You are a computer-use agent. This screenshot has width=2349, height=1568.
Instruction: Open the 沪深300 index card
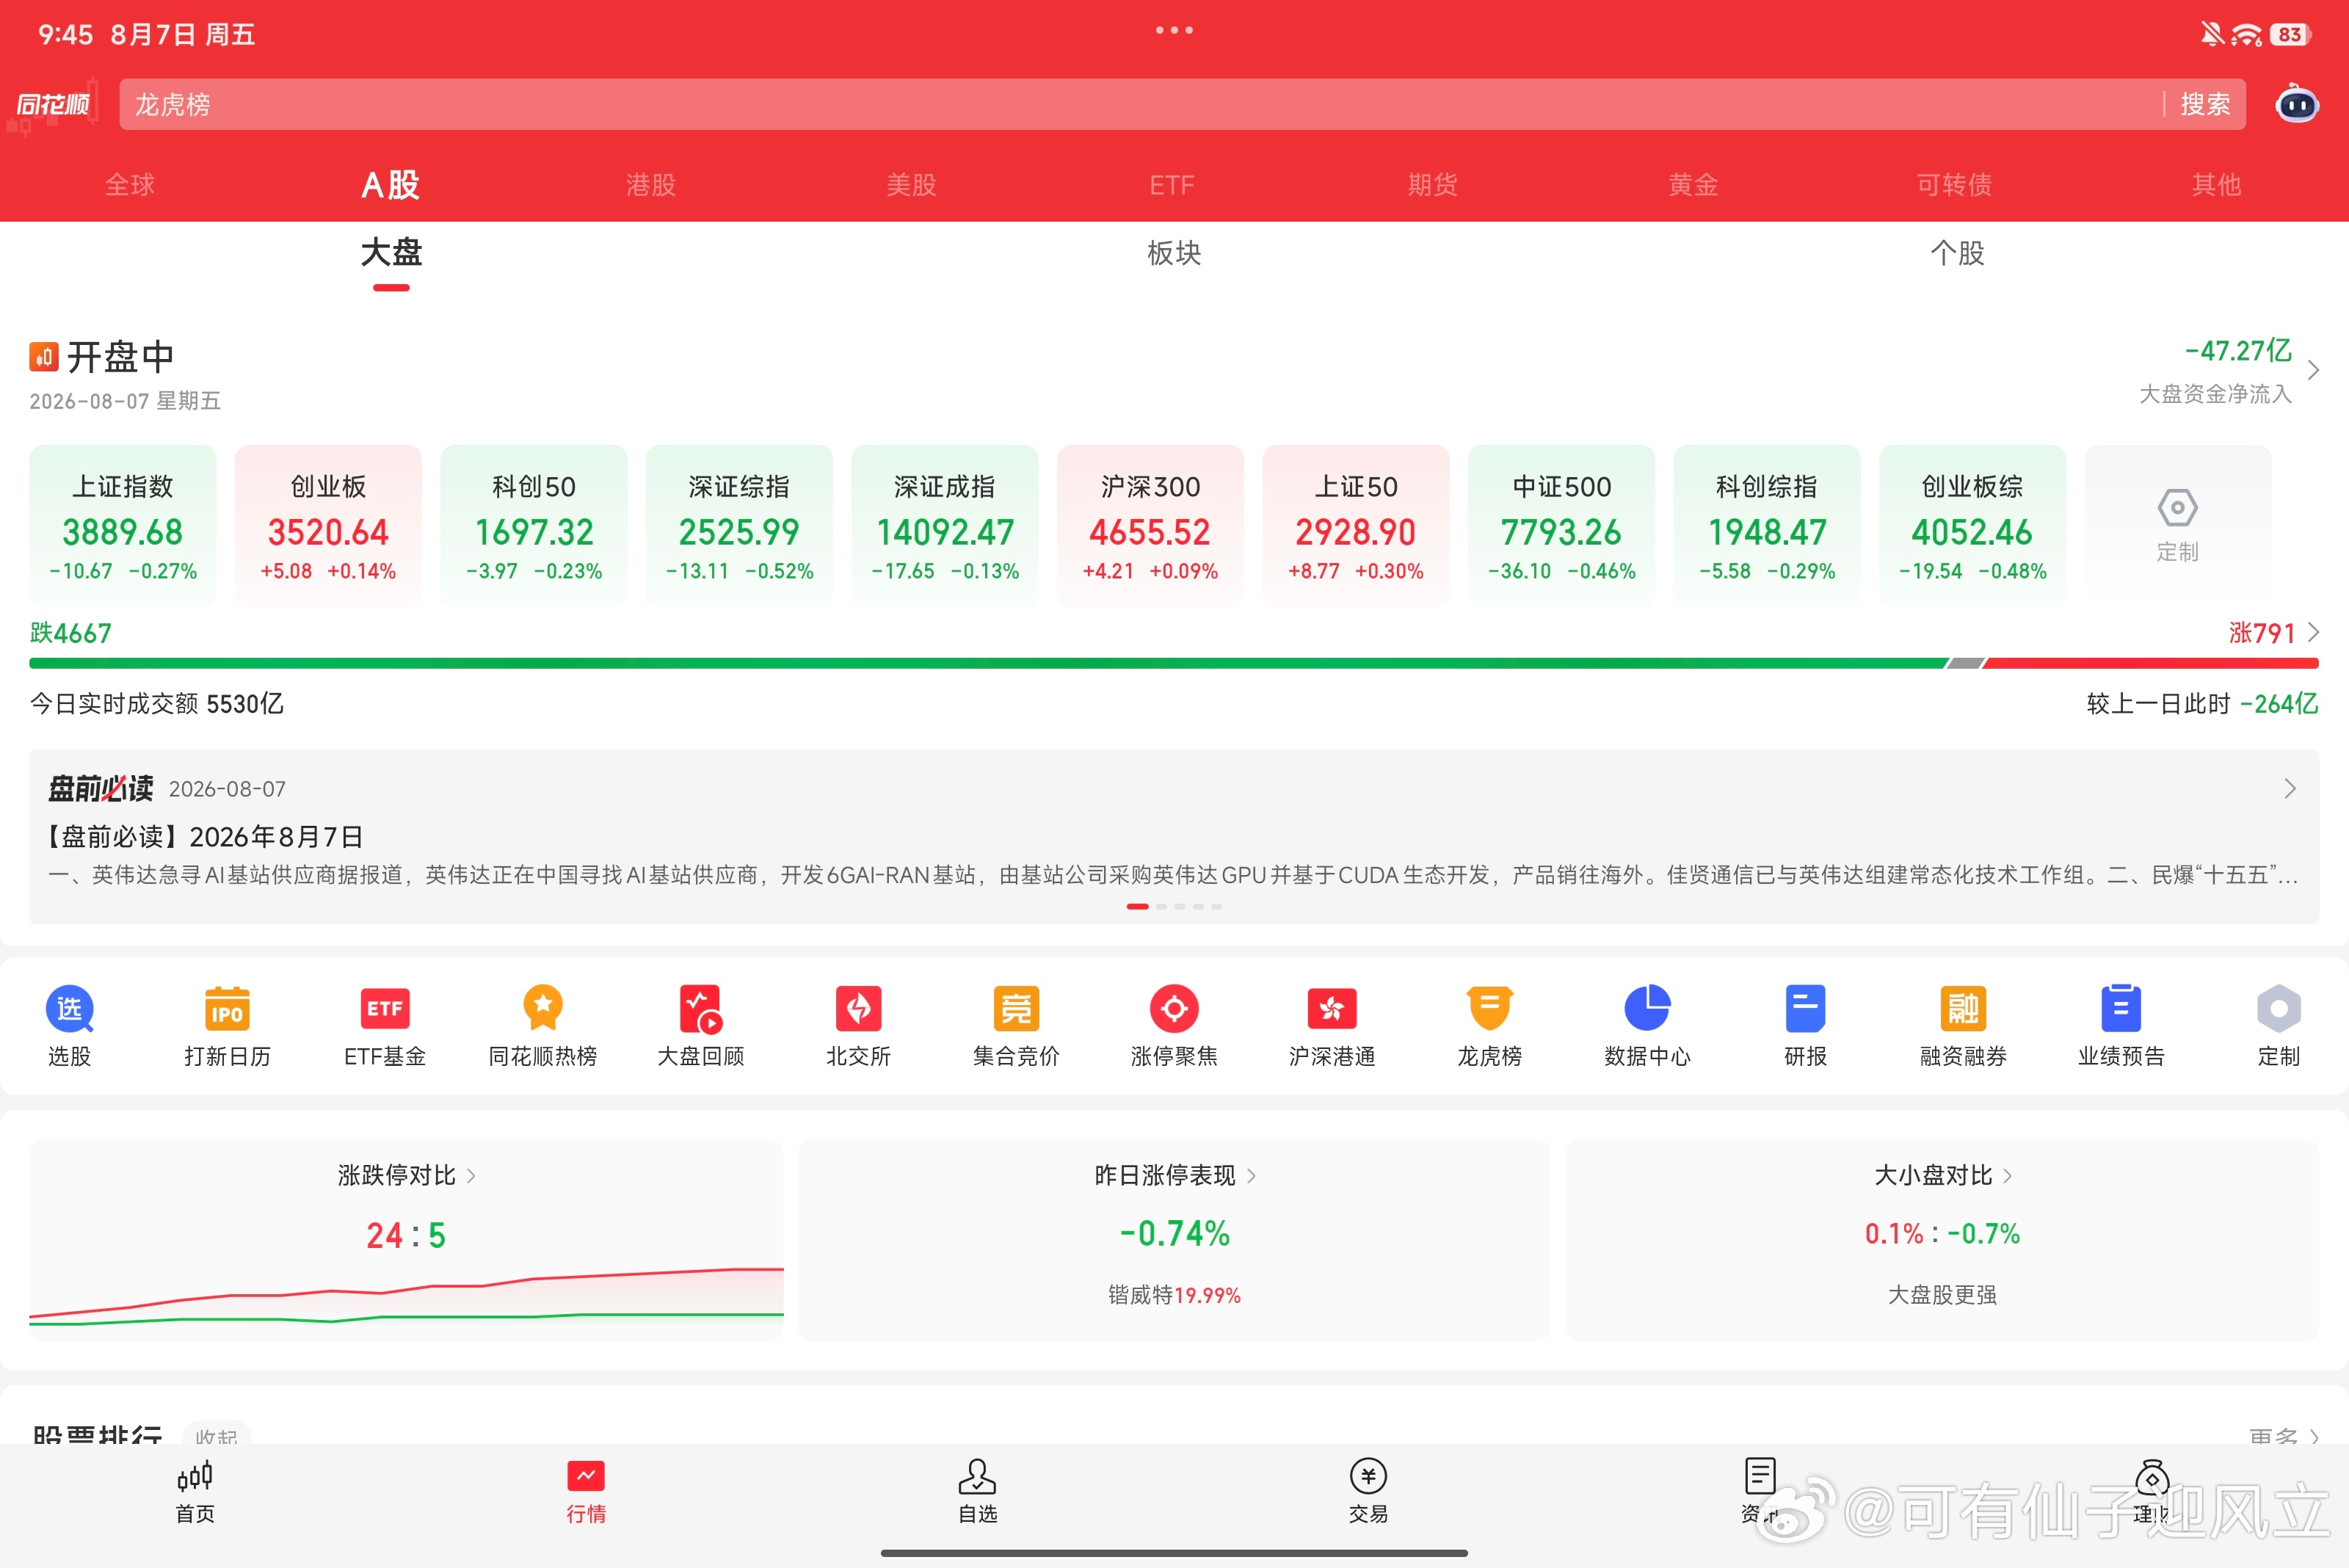point(1150,525)
